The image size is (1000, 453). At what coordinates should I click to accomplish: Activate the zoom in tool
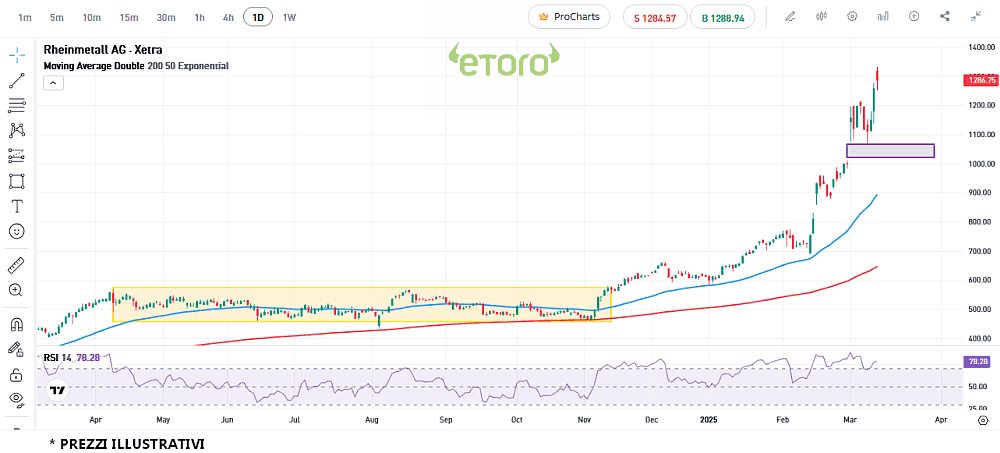[x=17, y=290]
